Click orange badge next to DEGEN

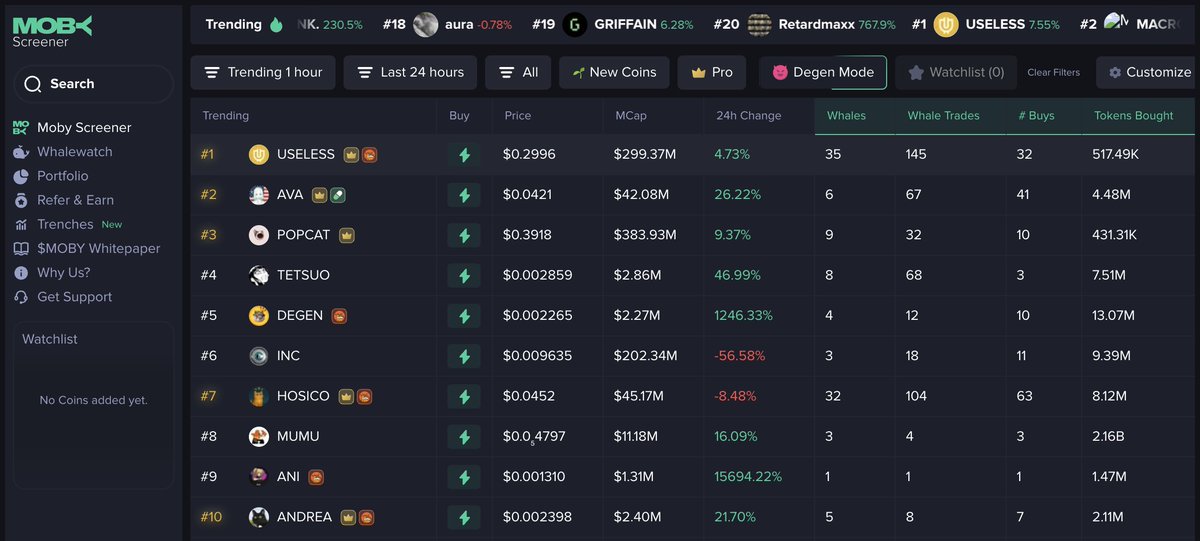[x=339, y=316]
